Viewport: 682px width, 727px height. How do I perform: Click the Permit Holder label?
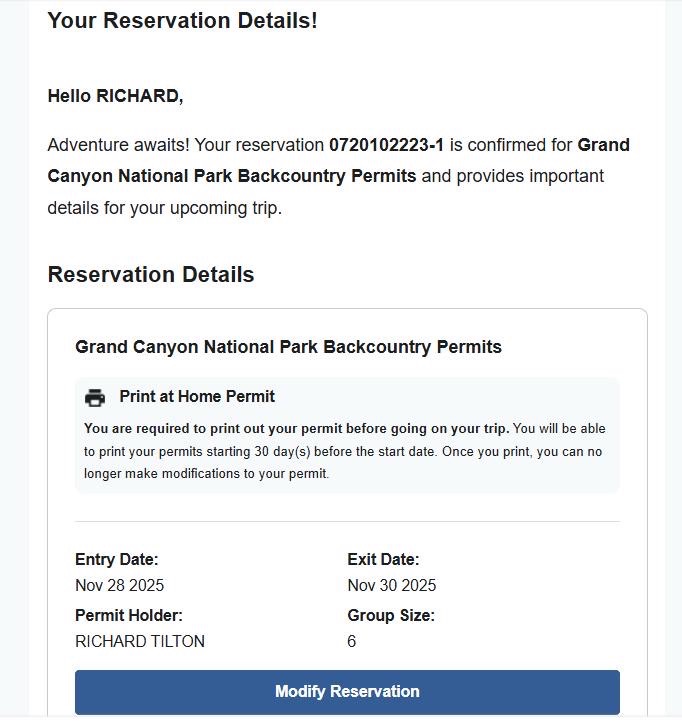(x=128, y=615)
